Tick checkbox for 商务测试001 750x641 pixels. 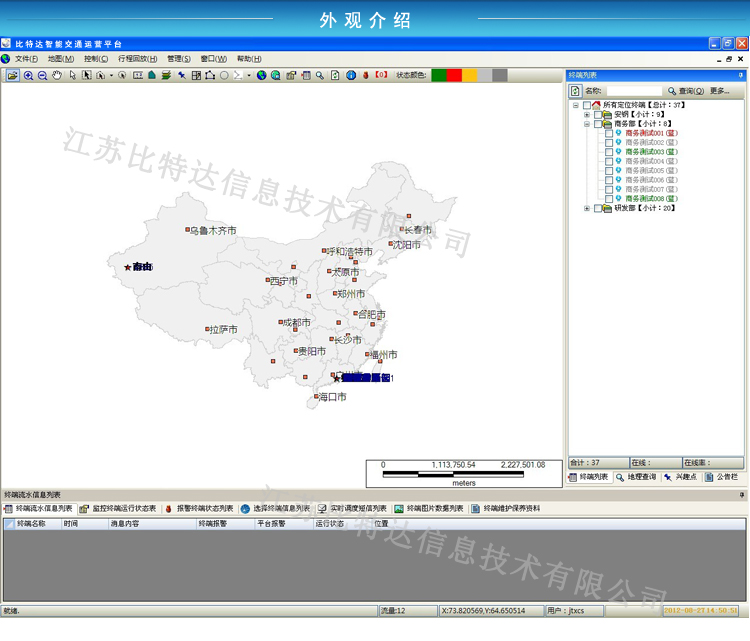pyautogui.click(x=609, y=133)
